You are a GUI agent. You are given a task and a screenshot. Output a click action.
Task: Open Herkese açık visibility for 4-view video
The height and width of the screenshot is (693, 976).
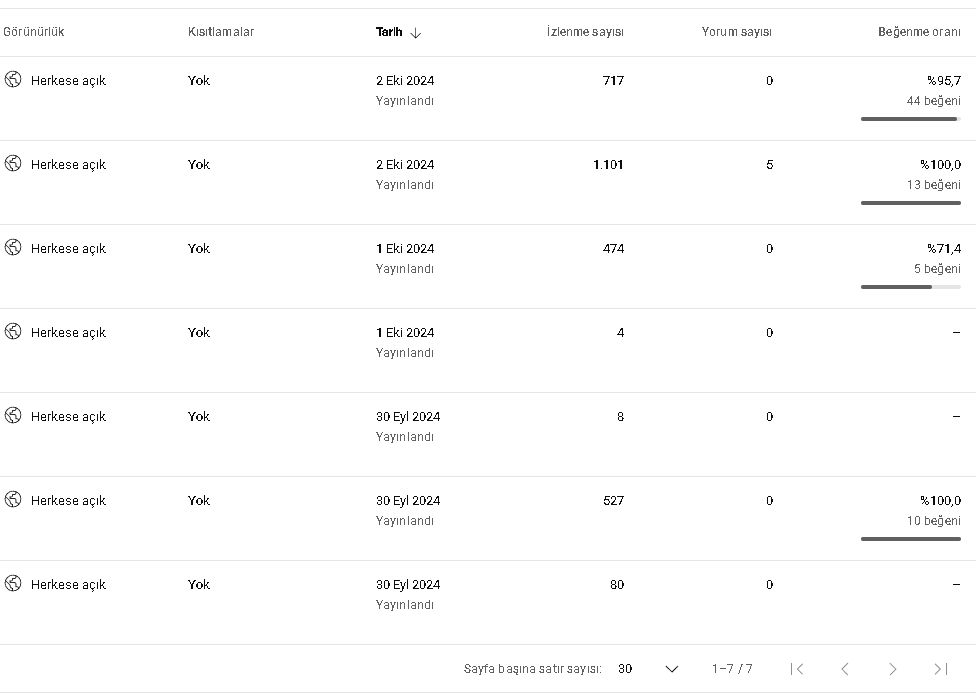68,332
